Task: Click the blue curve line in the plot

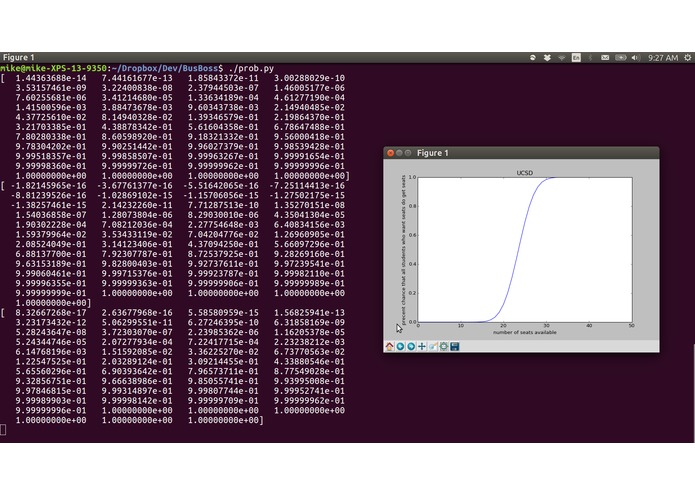Action: [x=519, y=250]
